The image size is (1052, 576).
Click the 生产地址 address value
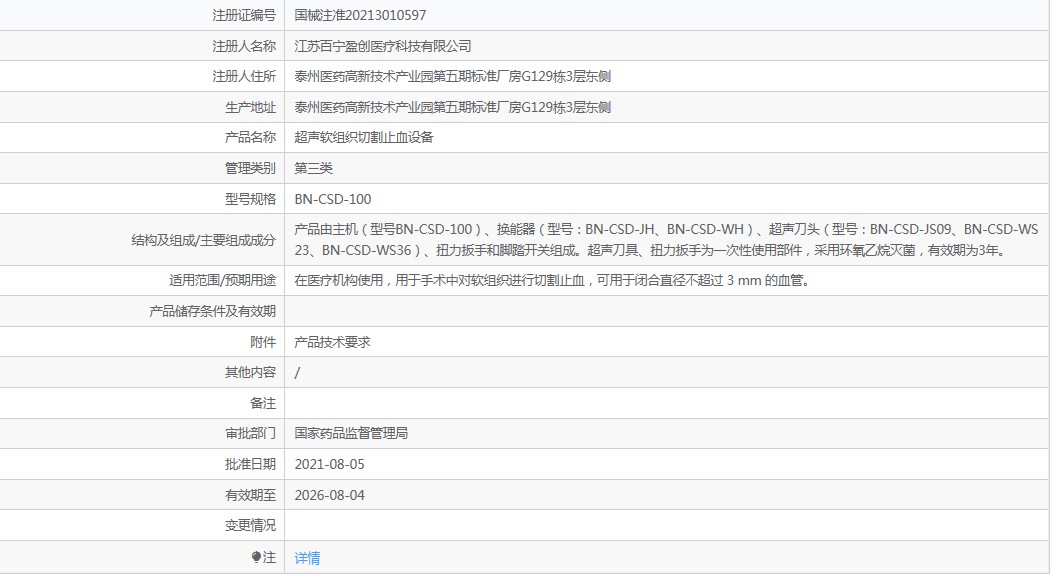(452, 107)
